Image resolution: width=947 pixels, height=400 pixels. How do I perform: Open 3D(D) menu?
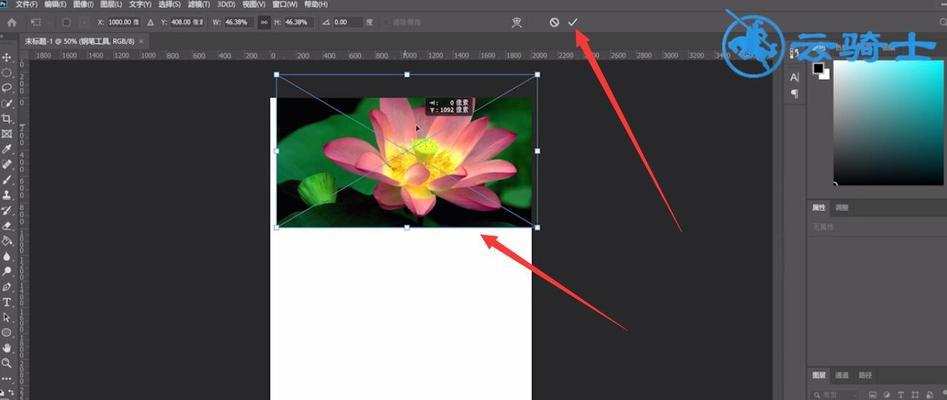tap(226, 4)
